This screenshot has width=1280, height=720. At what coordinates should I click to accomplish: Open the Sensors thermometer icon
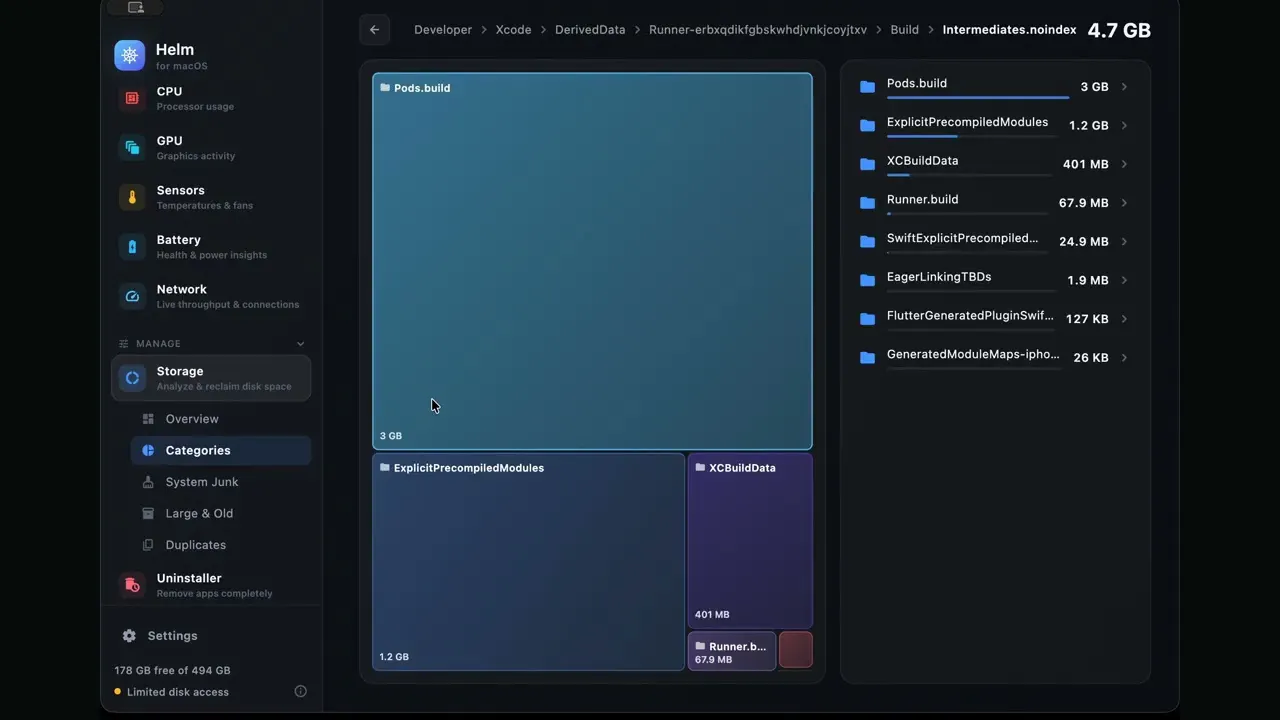click(132, 197)
